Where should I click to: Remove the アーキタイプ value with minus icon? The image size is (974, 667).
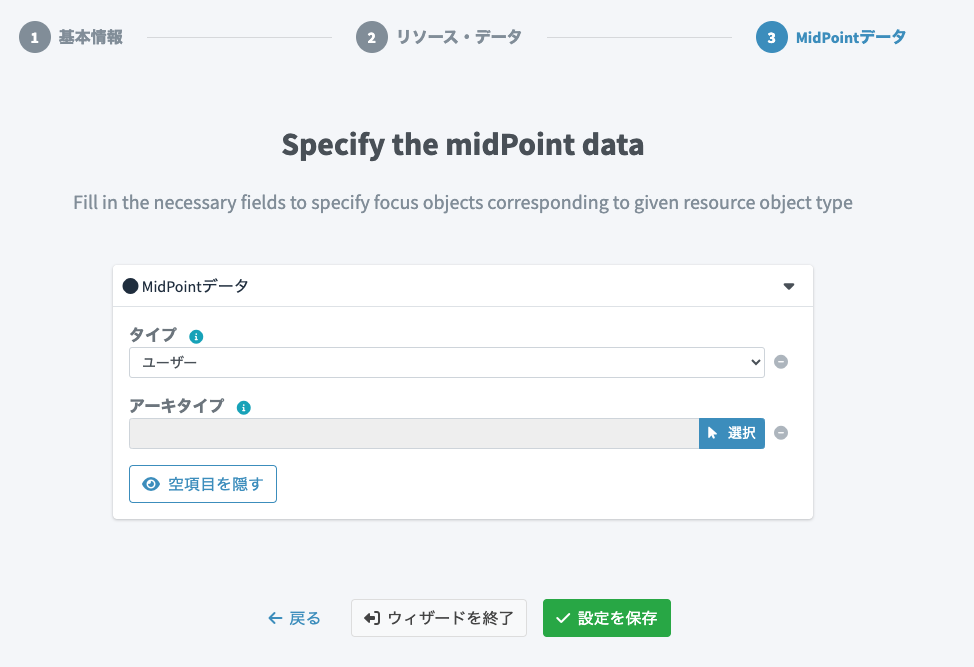click(781, 433)
